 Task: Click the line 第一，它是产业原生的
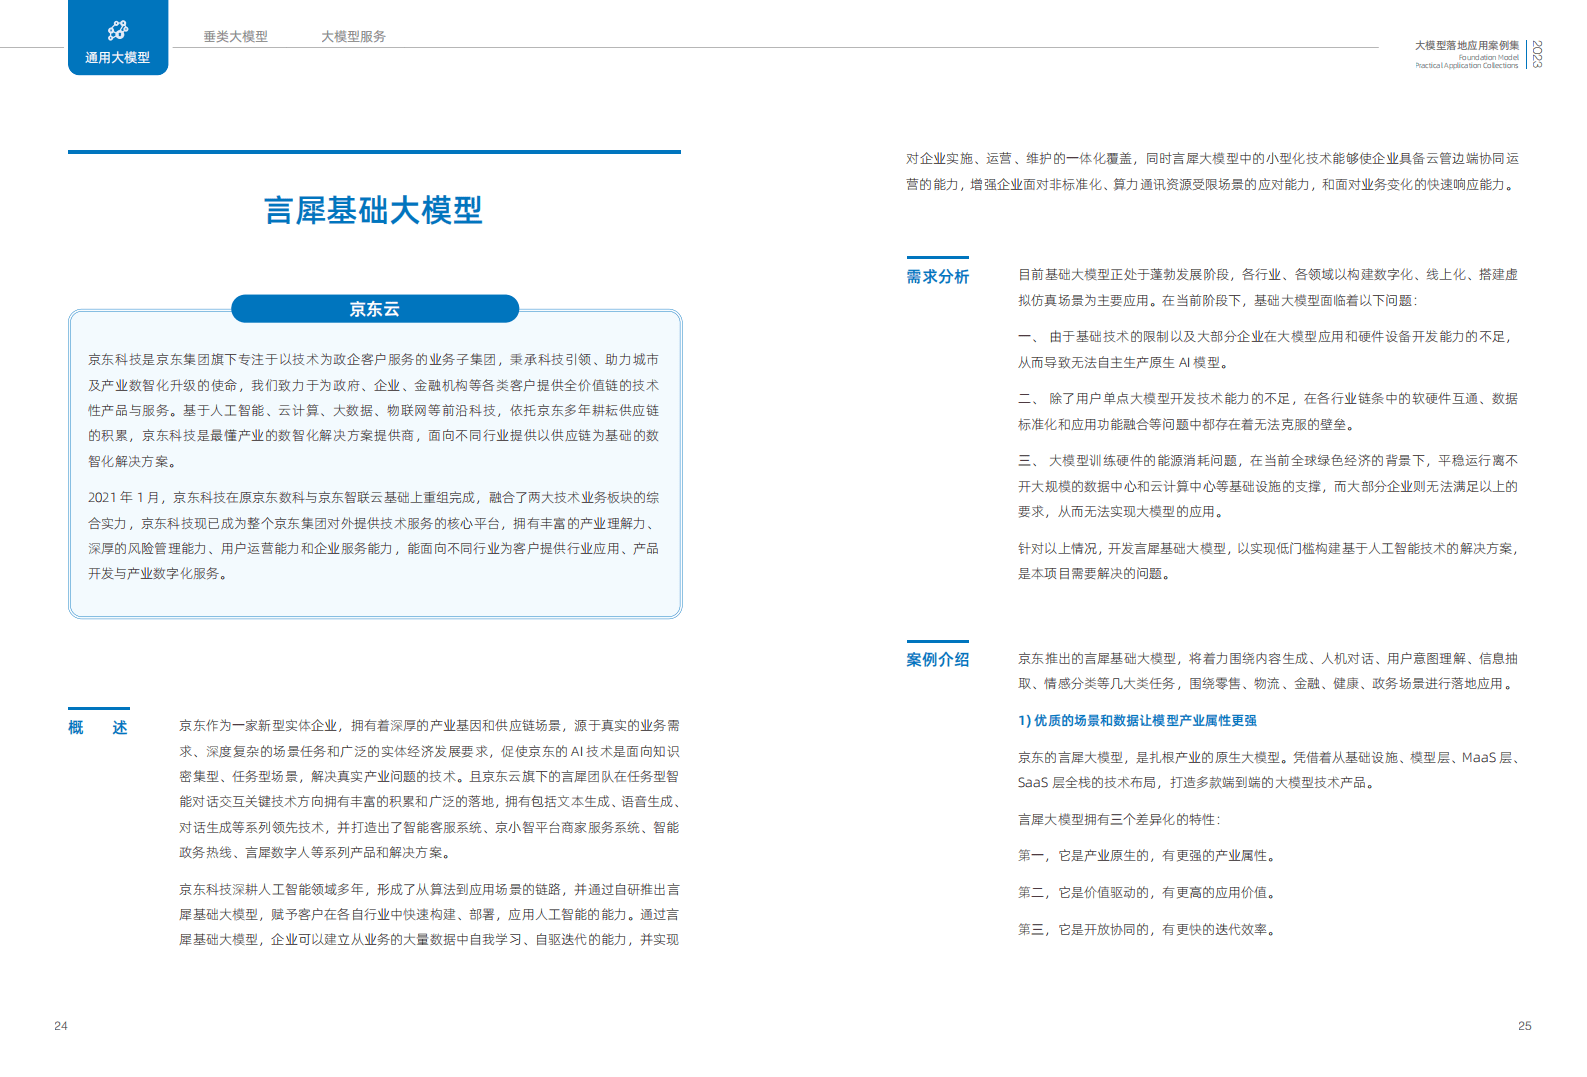pos(1146,856)
